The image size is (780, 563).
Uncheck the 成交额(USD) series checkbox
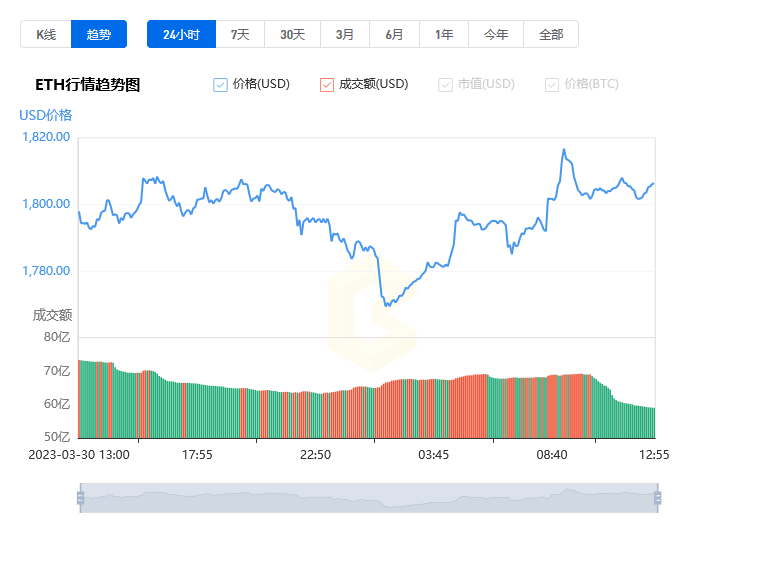[x=327, y=85]
